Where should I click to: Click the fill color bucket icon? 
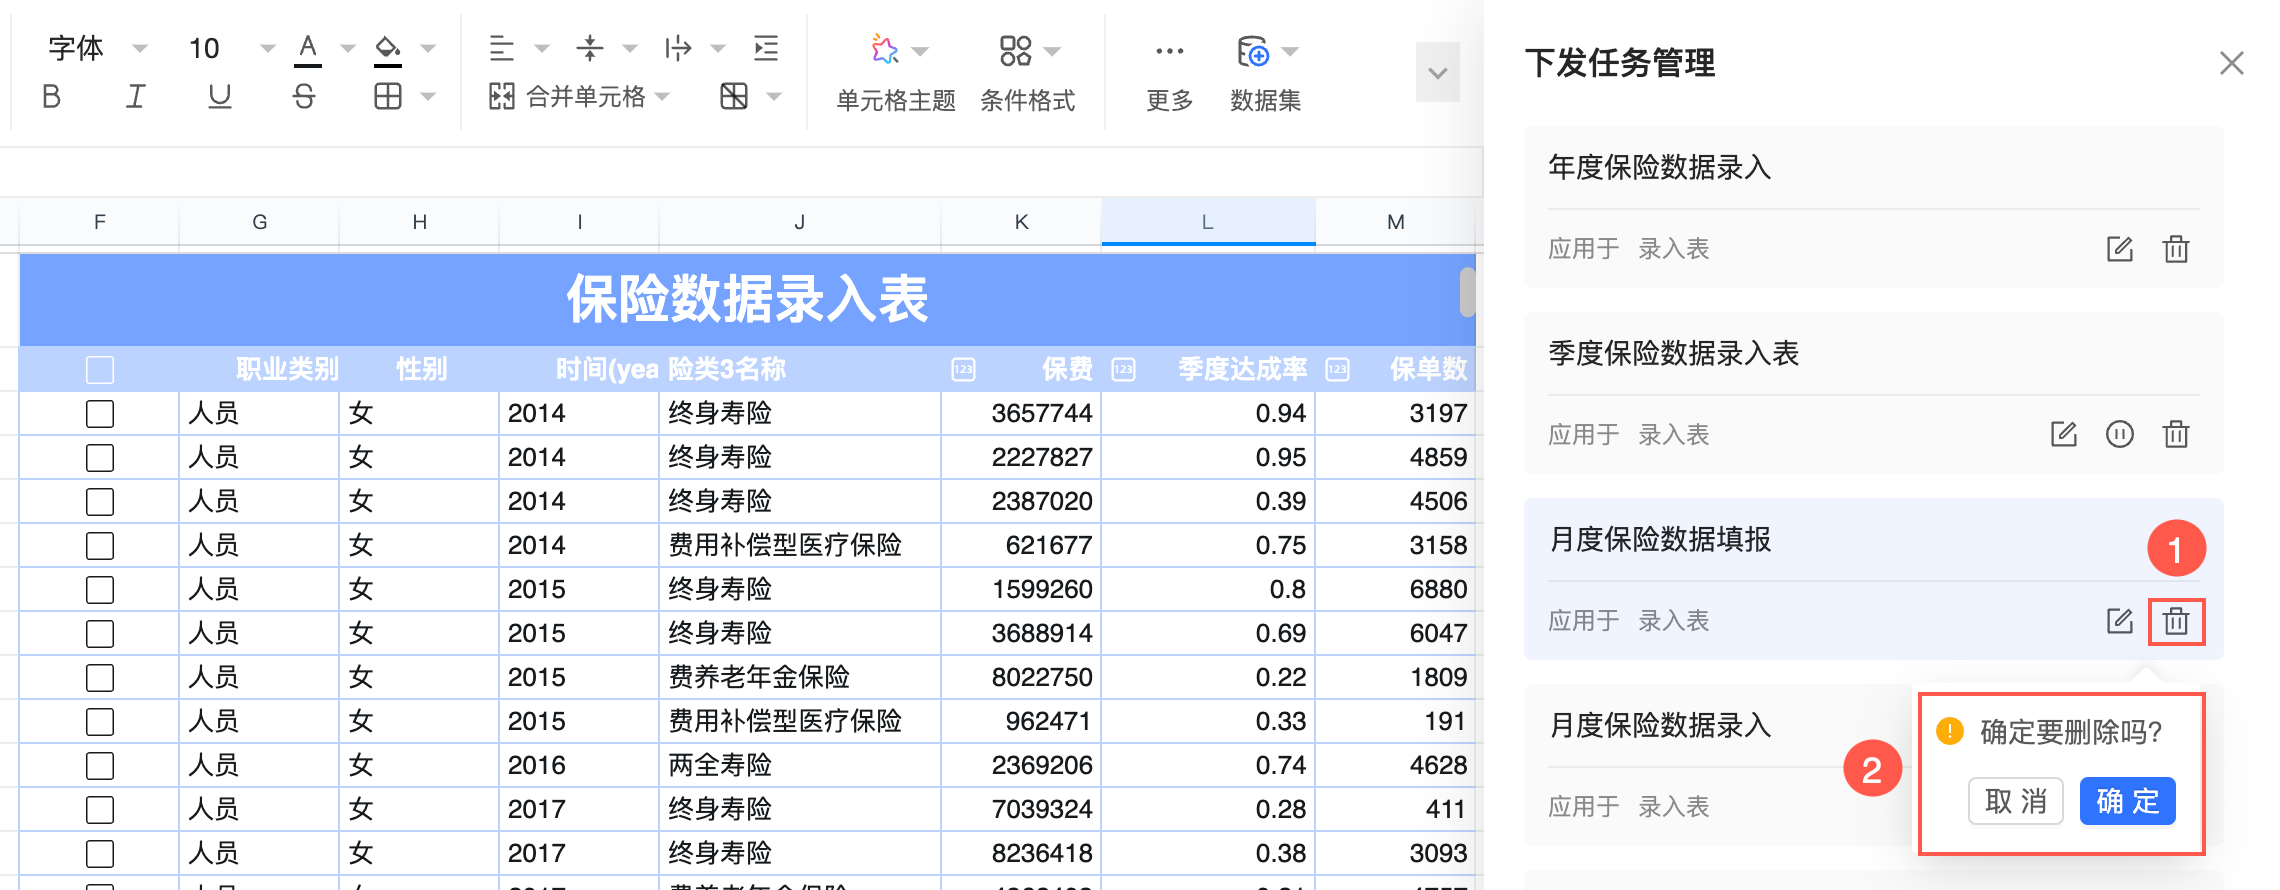click(x=388, y=49)
